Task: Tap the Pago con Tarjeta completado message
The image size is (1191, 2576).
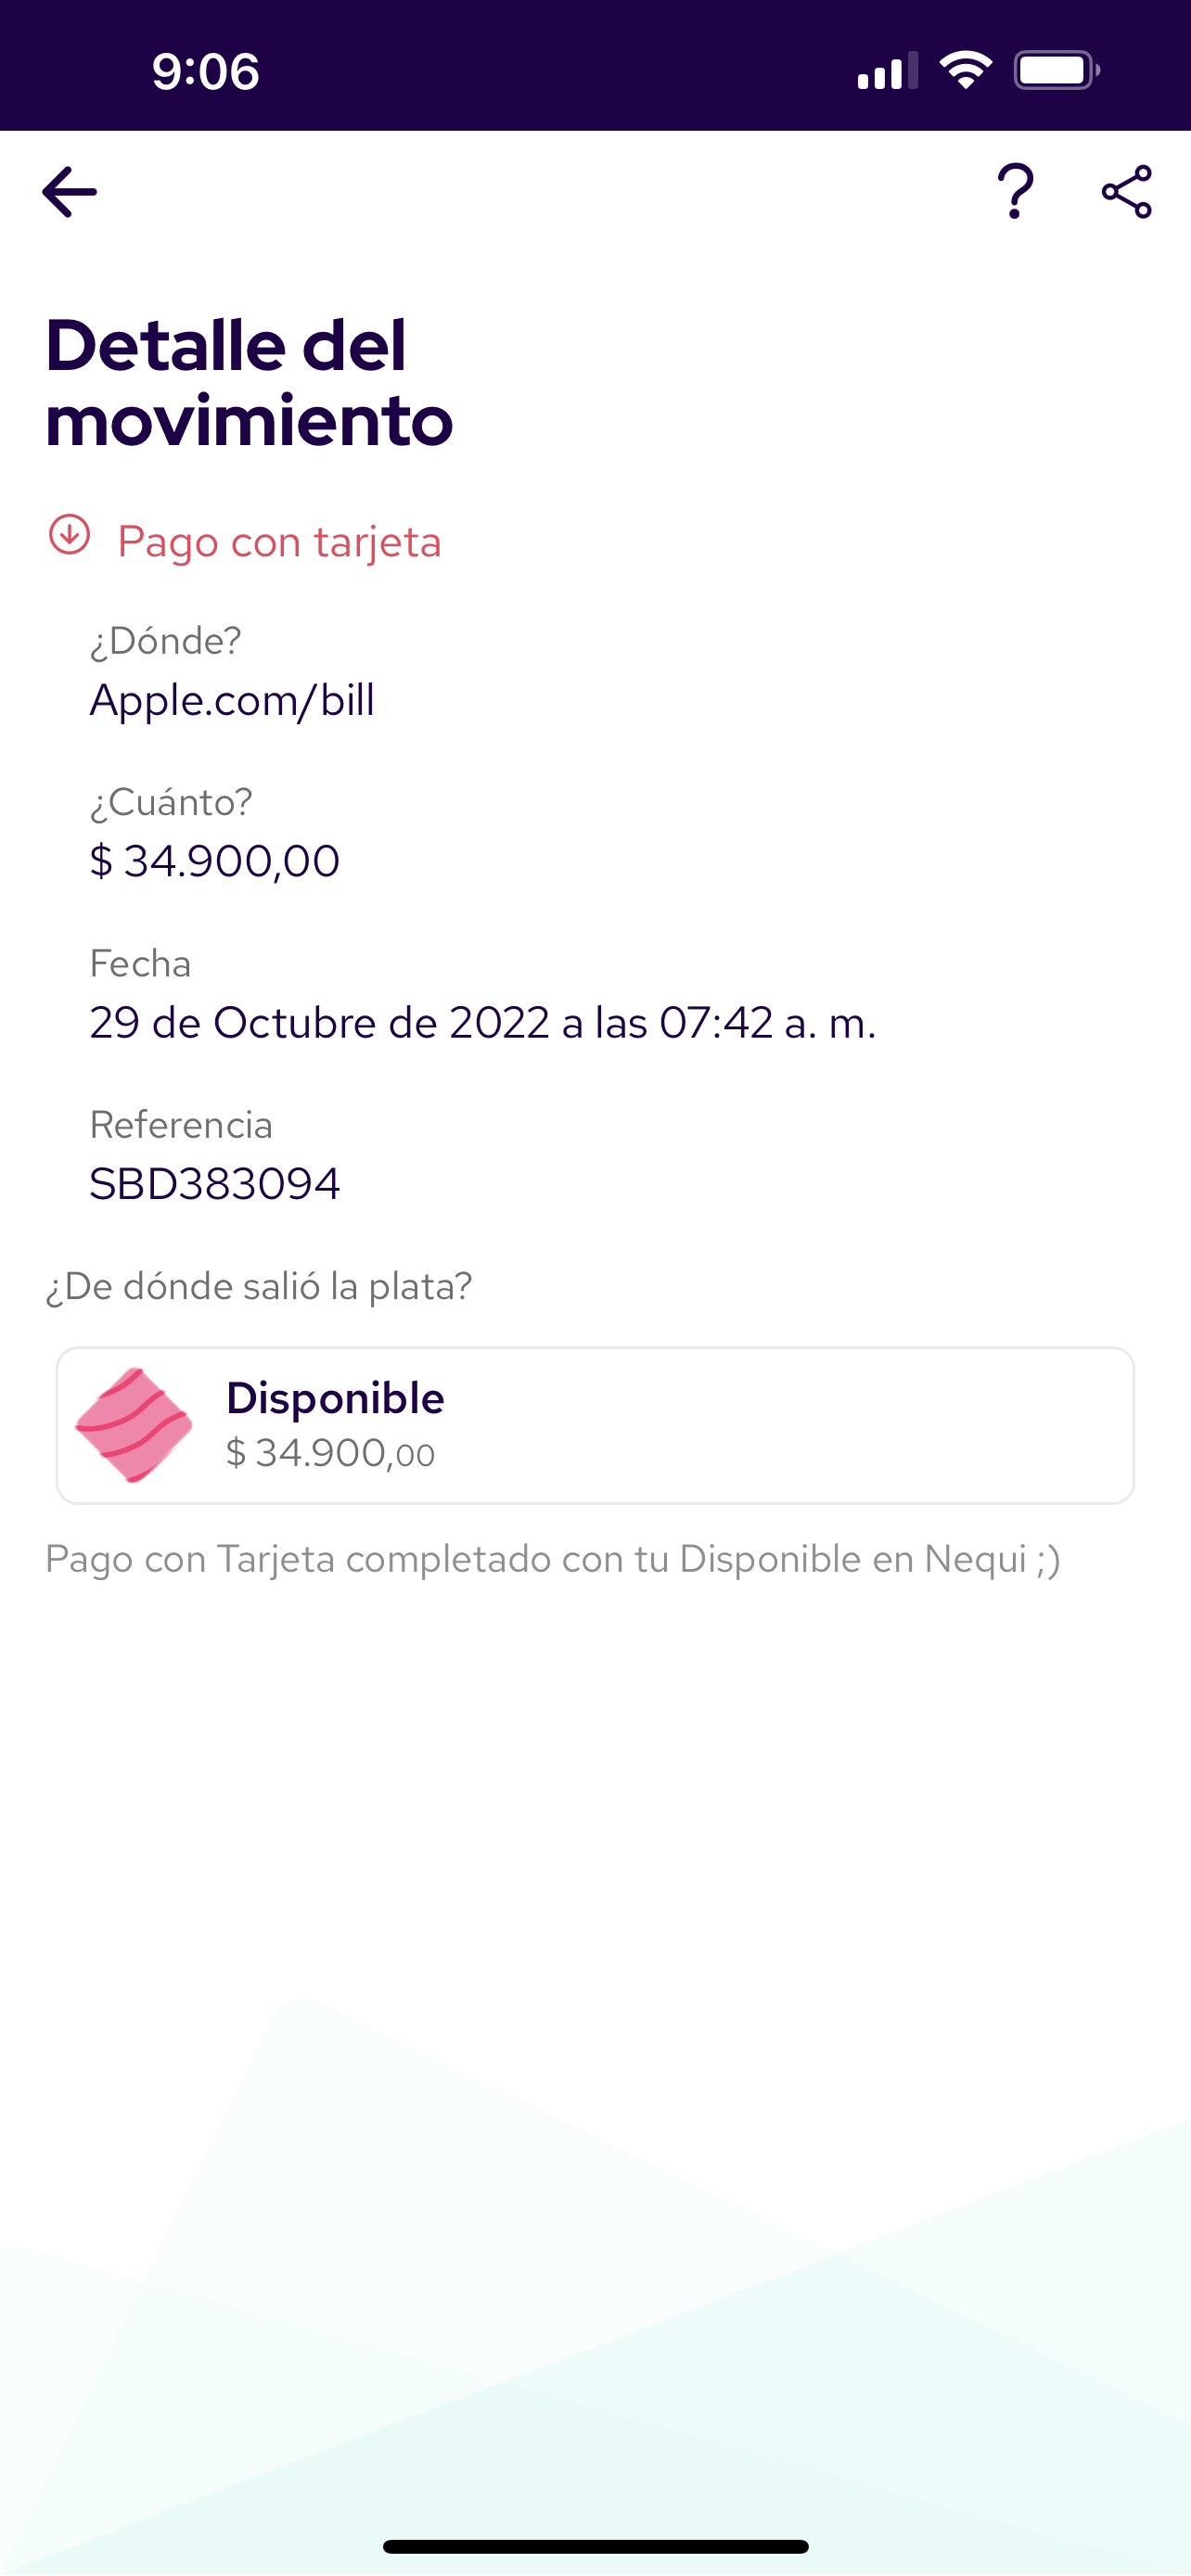Action: click(553, 1559)
